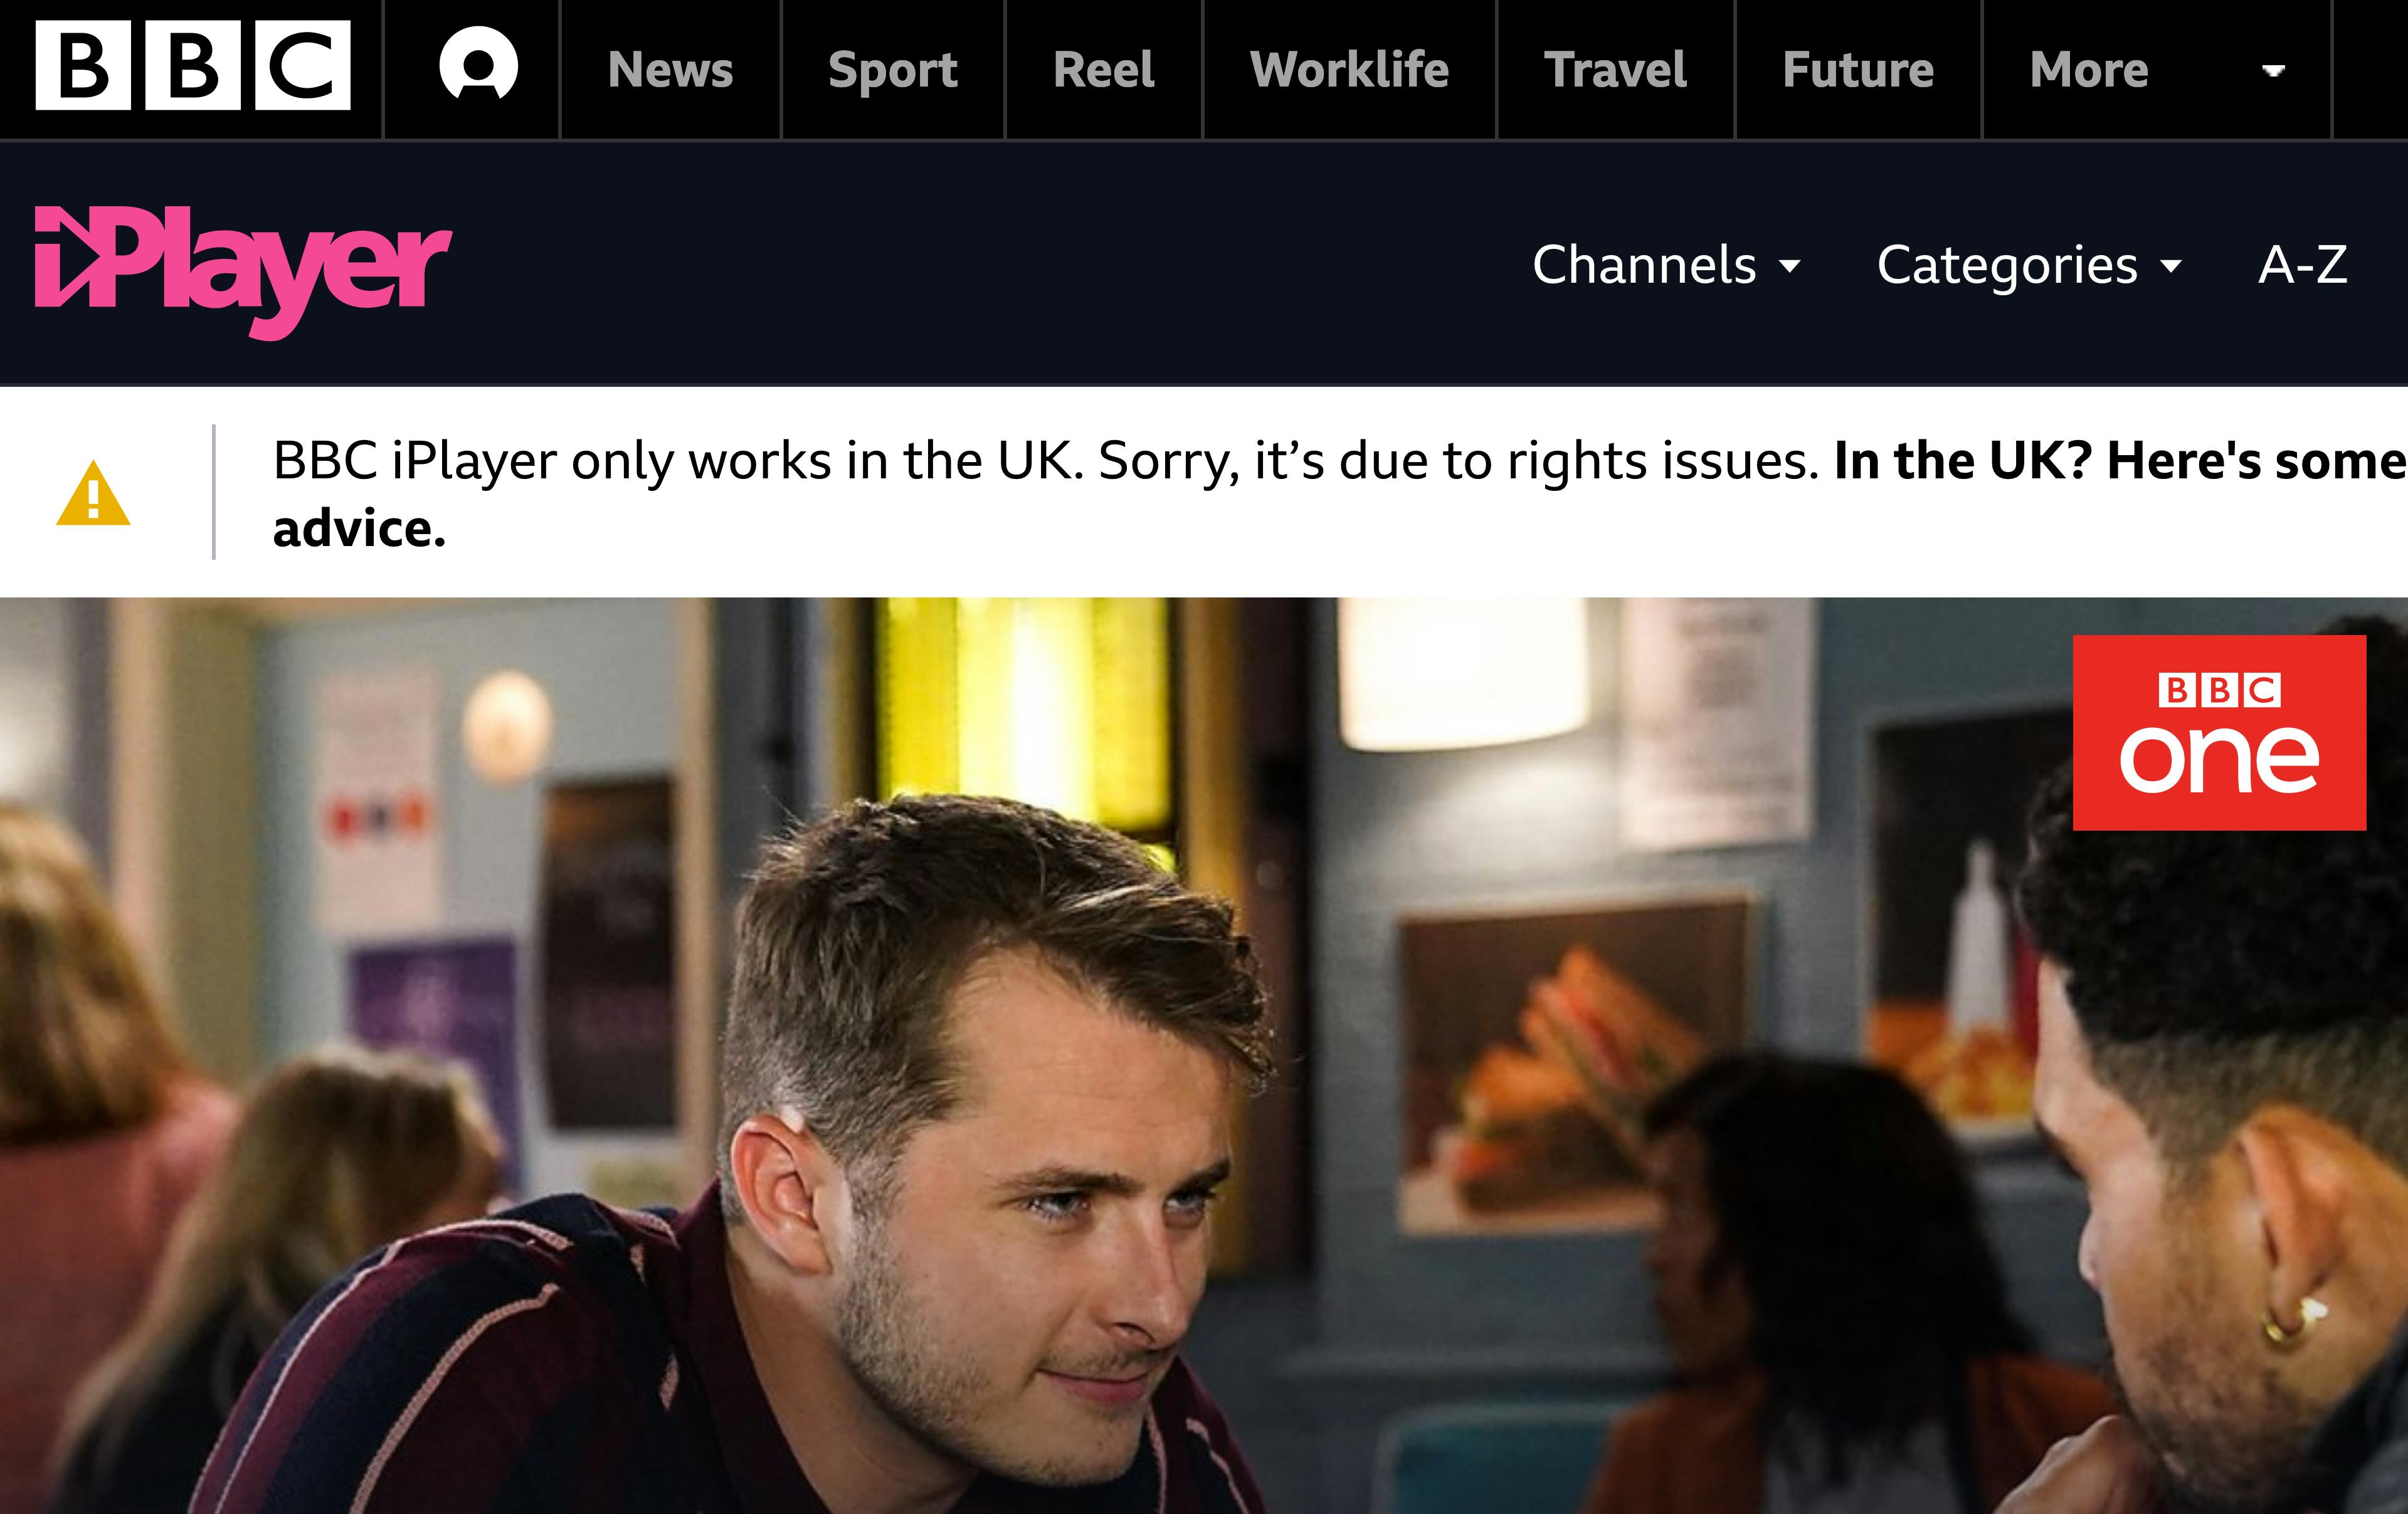Open the Worklife section

pyautogui.click(x=1349, y=69)
